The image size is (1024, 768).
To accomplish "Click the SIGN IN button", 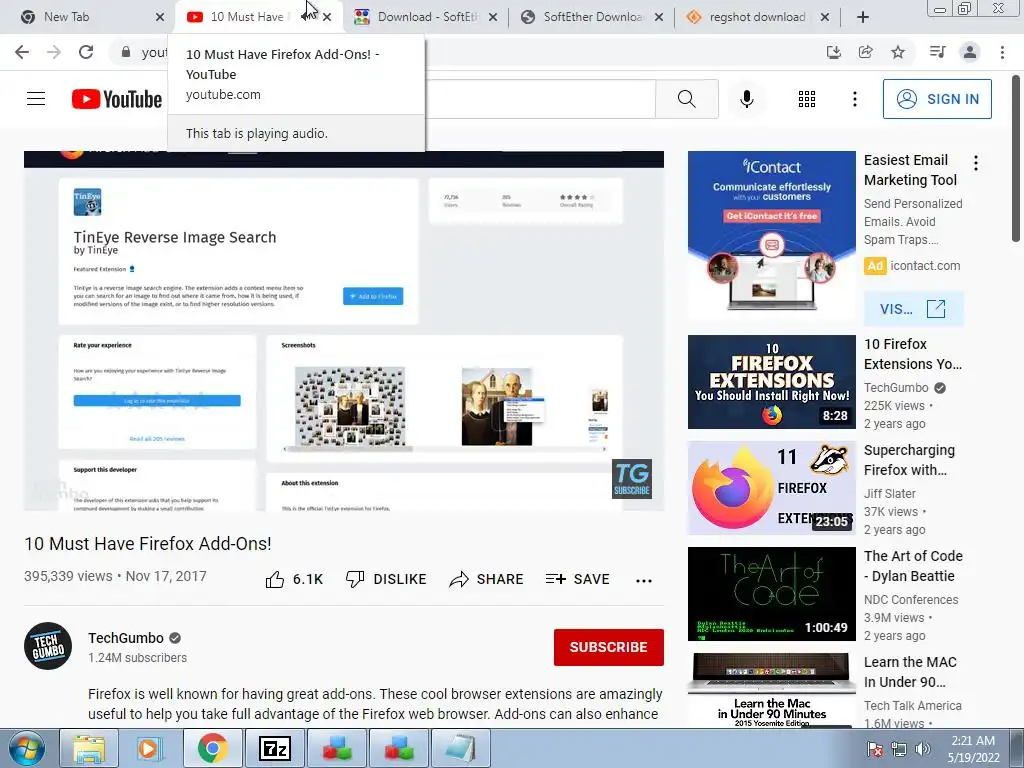I will [937, 99].
